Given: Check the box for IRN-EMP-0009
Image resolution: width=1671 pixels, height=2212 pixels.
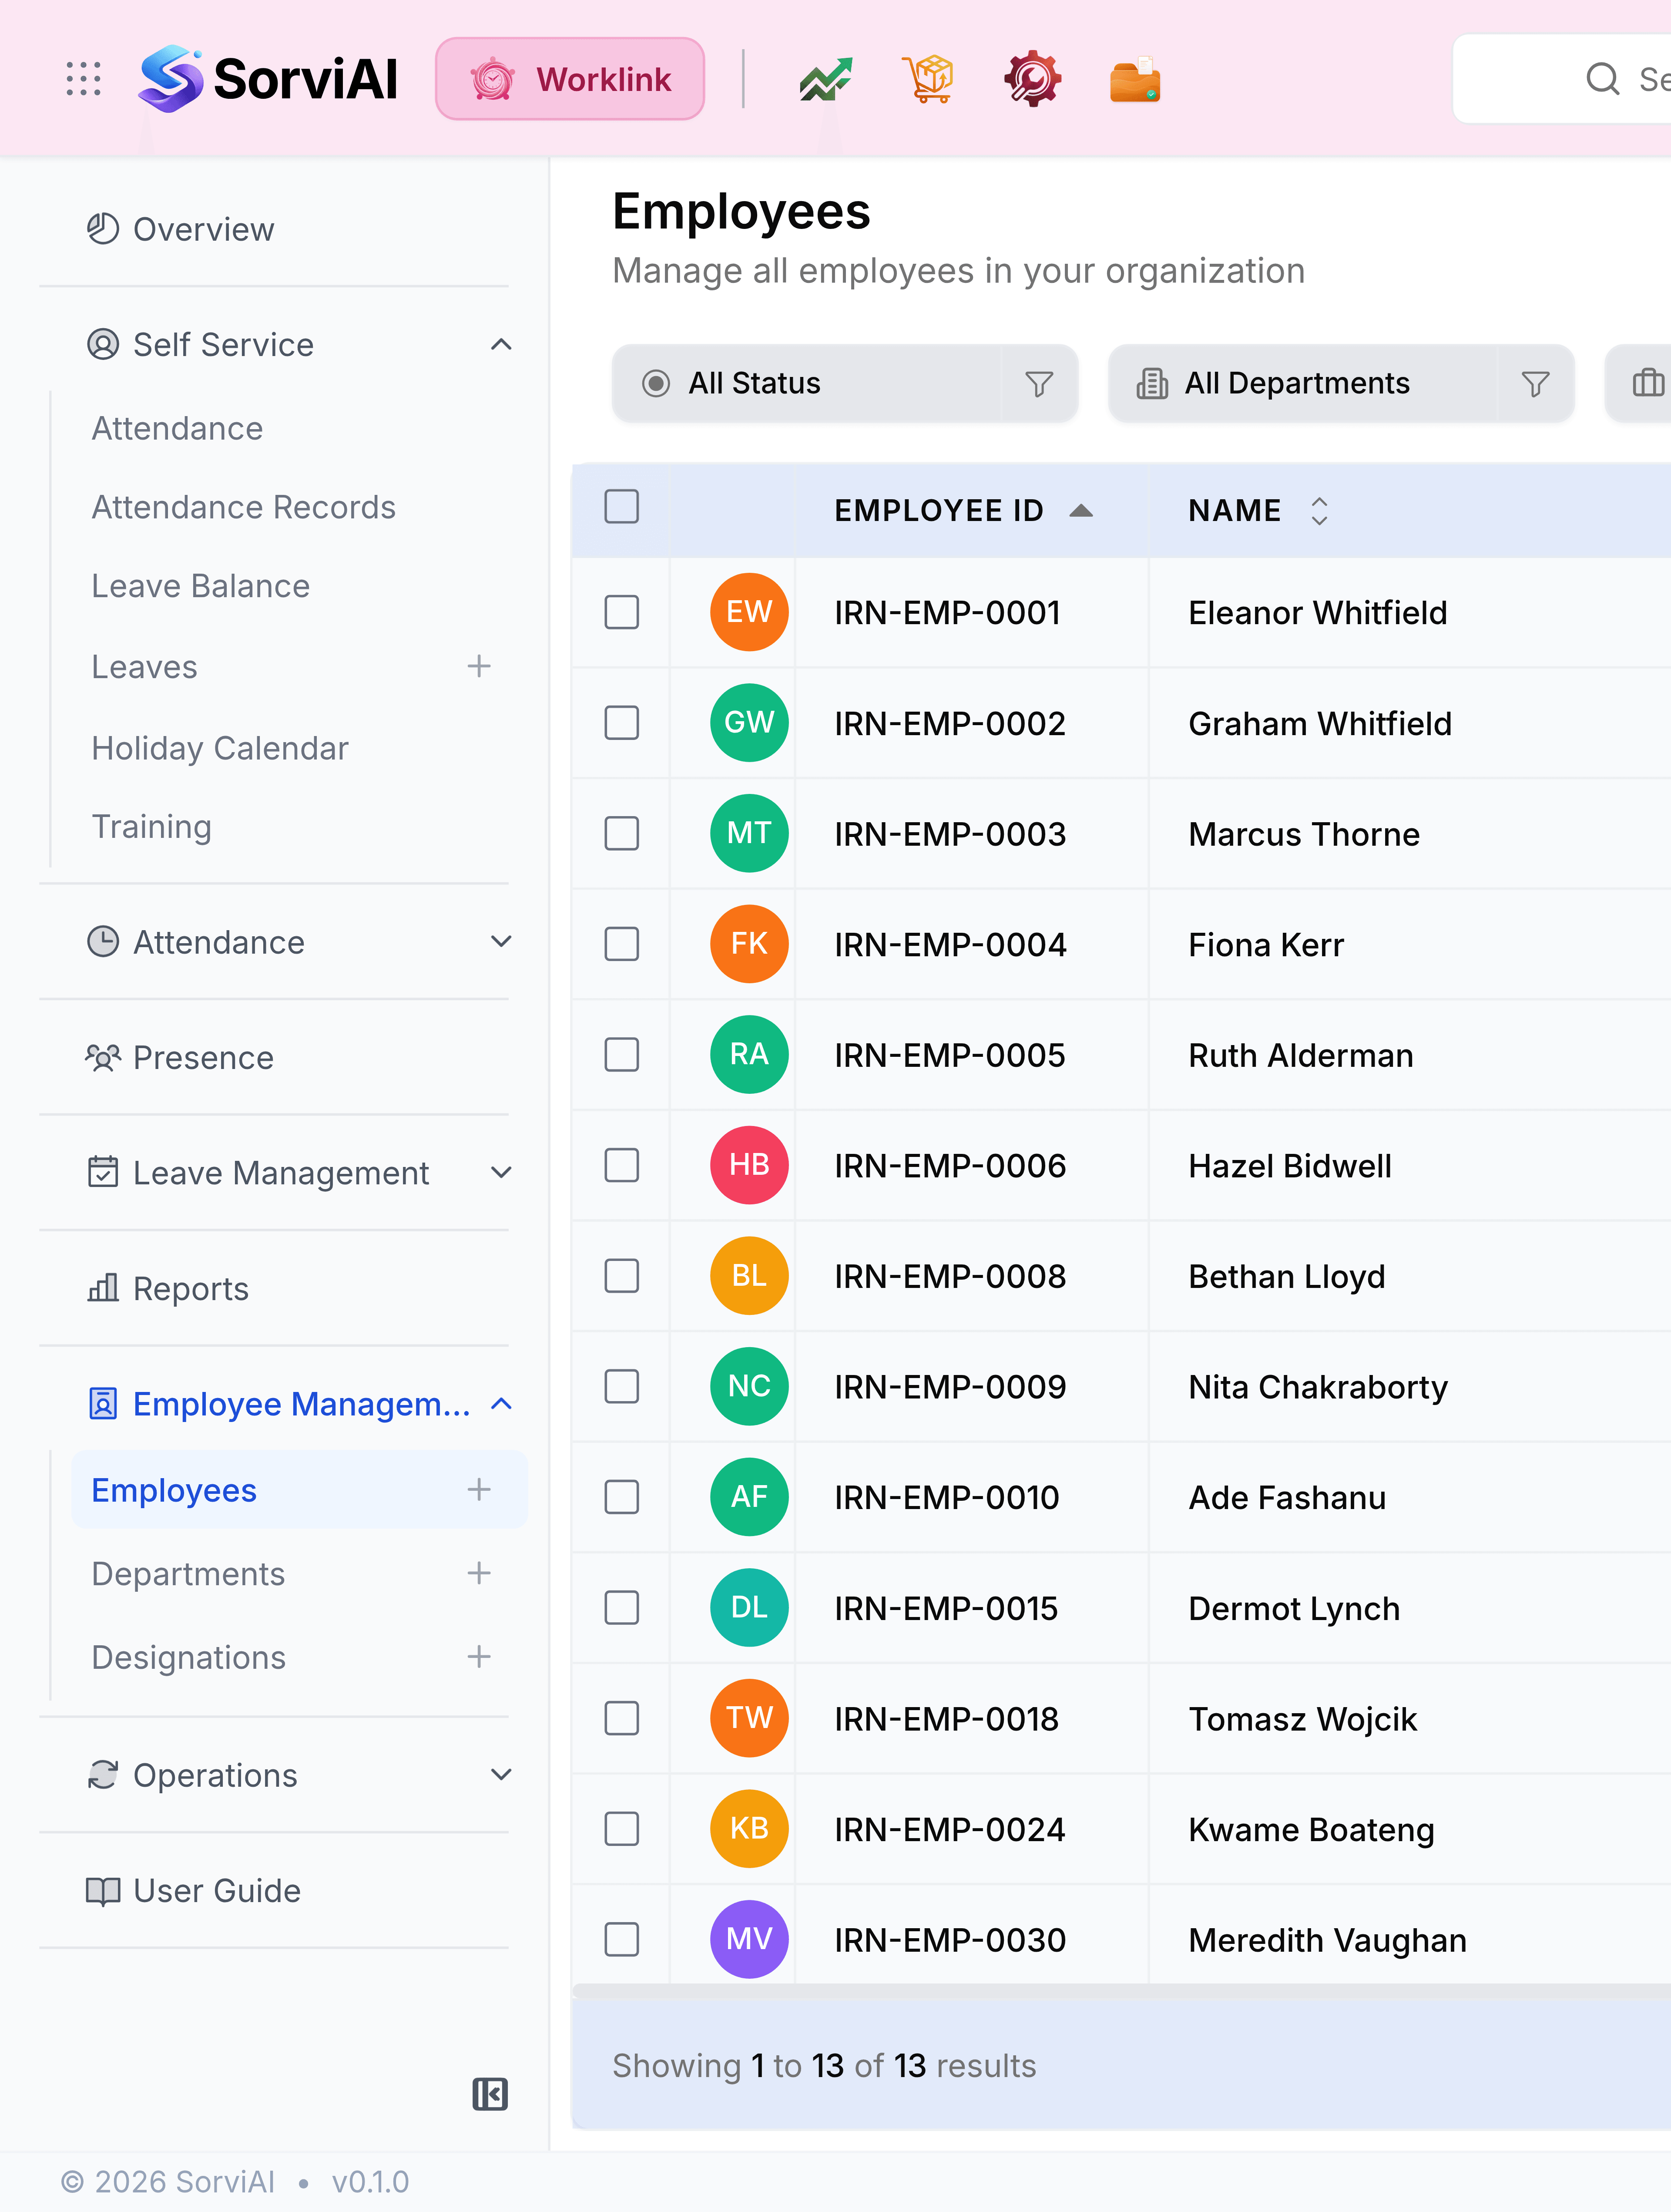Looking at the screenshot, I should tap(621, 1386).
